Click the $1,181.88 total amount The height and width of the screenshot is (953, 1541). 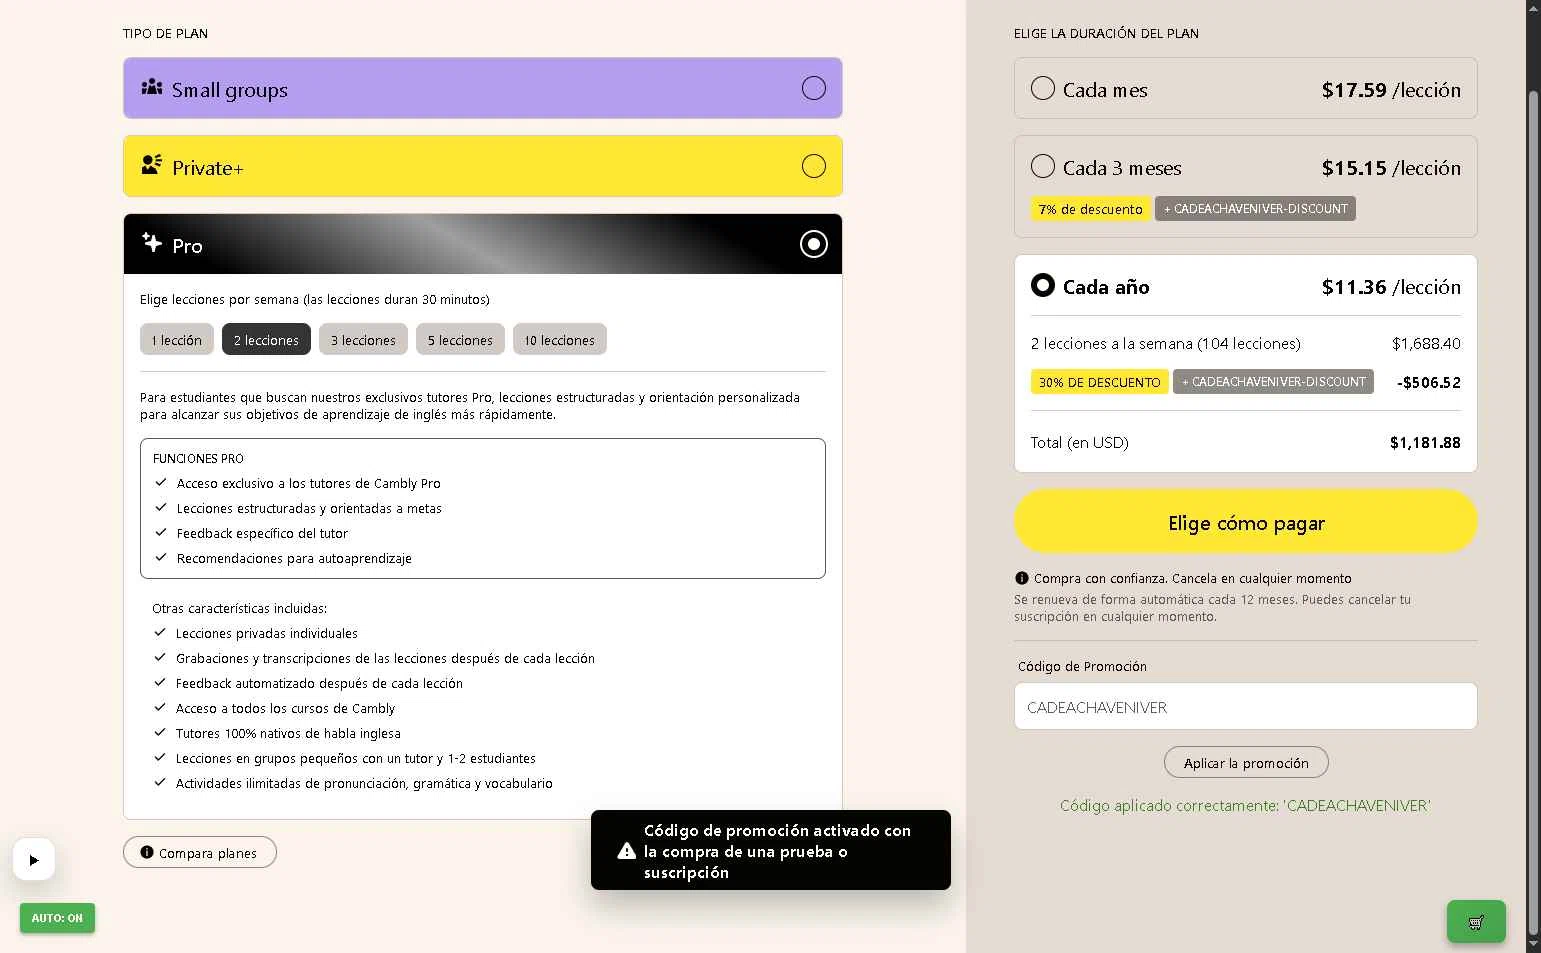1425,442
